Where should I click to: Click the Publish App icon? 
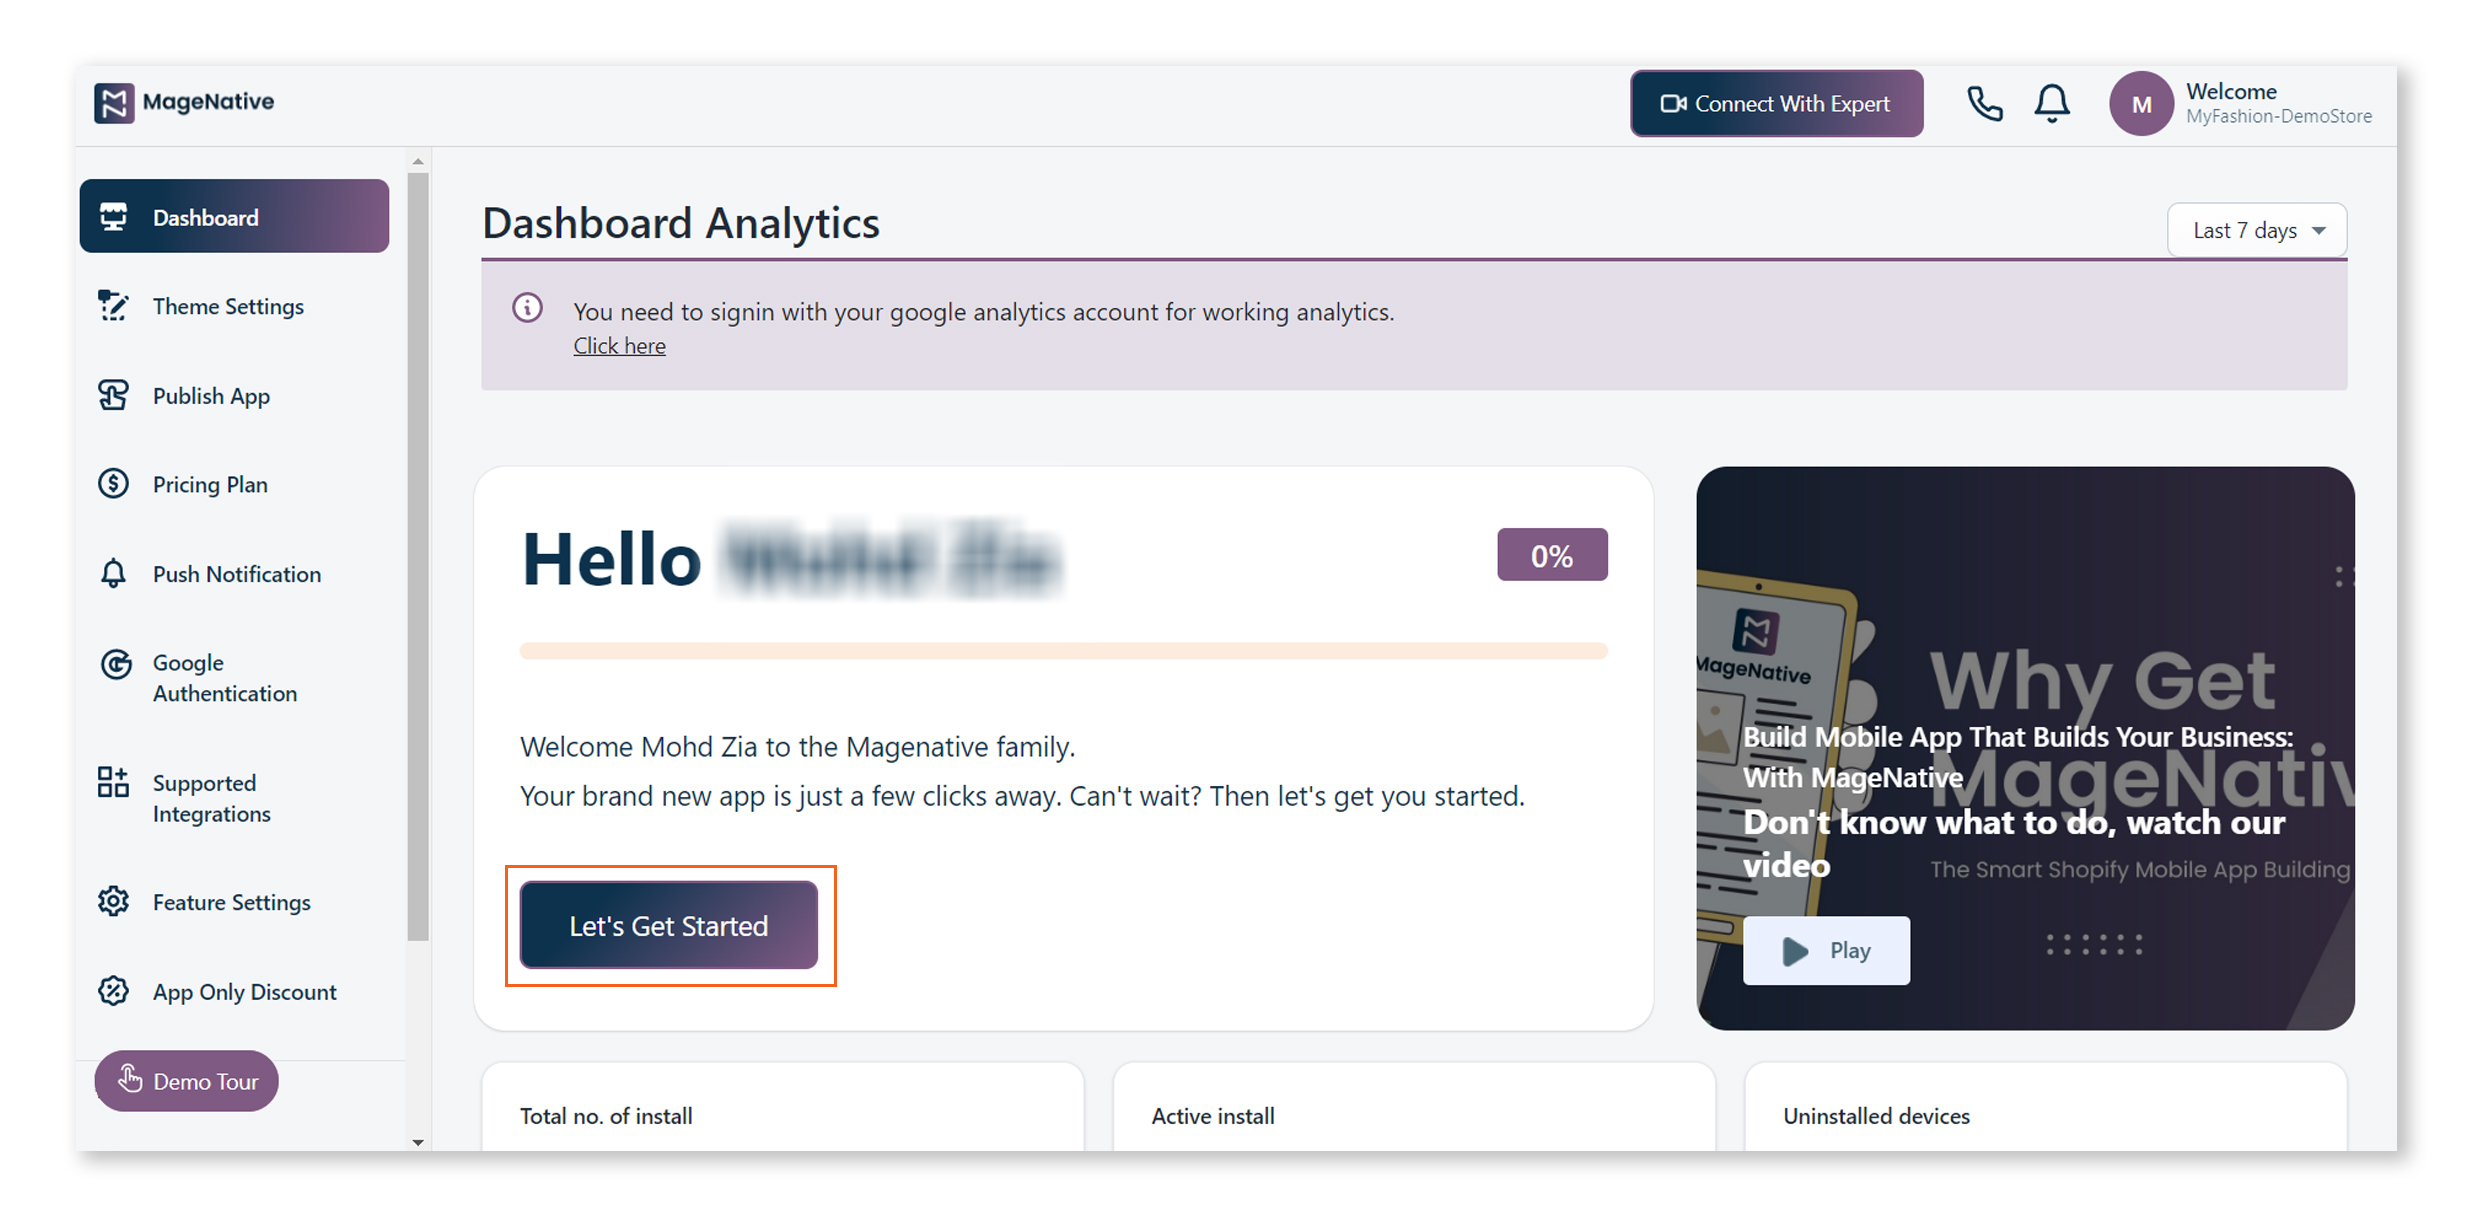tap(113, 395)
